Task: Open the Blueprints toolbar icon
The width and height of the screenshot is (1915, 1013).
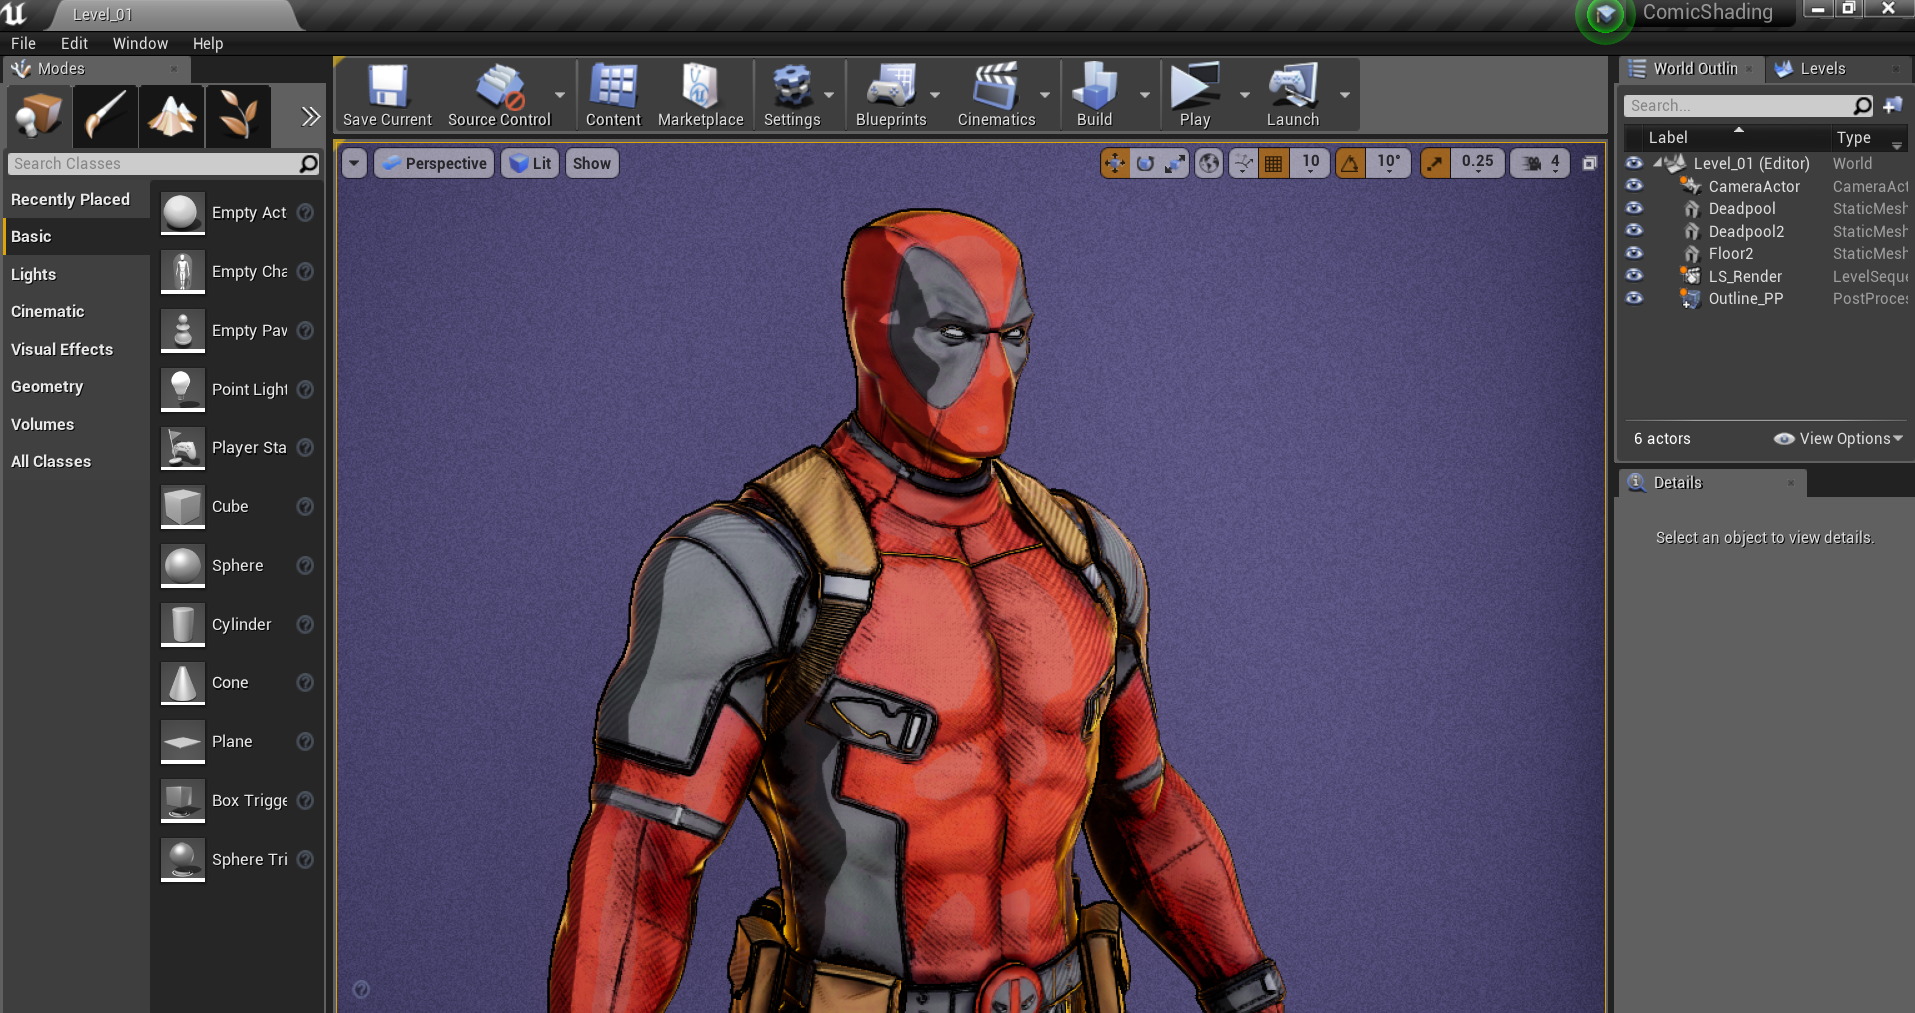Action: (x=891, y=95)
